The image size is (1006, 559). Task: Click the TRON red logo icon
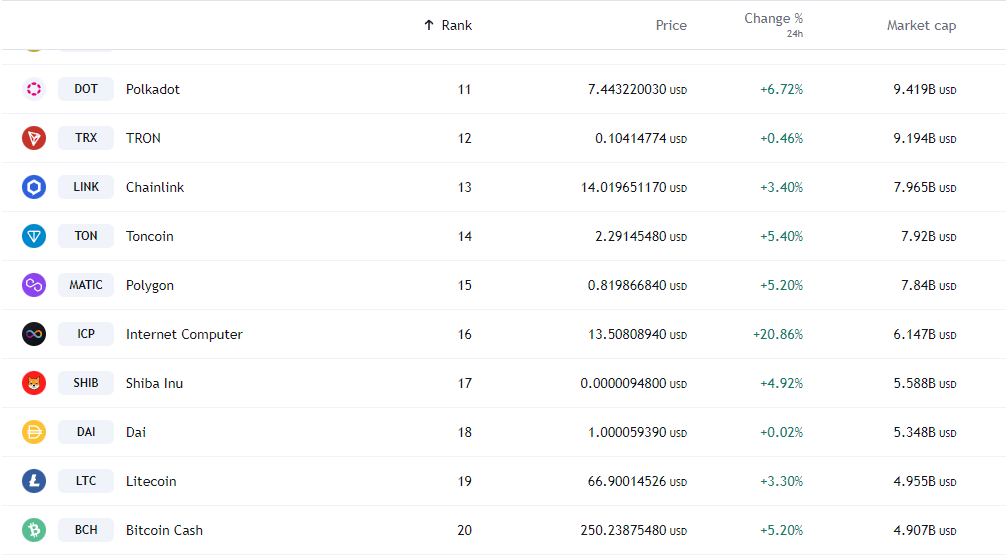coord(34,138)
